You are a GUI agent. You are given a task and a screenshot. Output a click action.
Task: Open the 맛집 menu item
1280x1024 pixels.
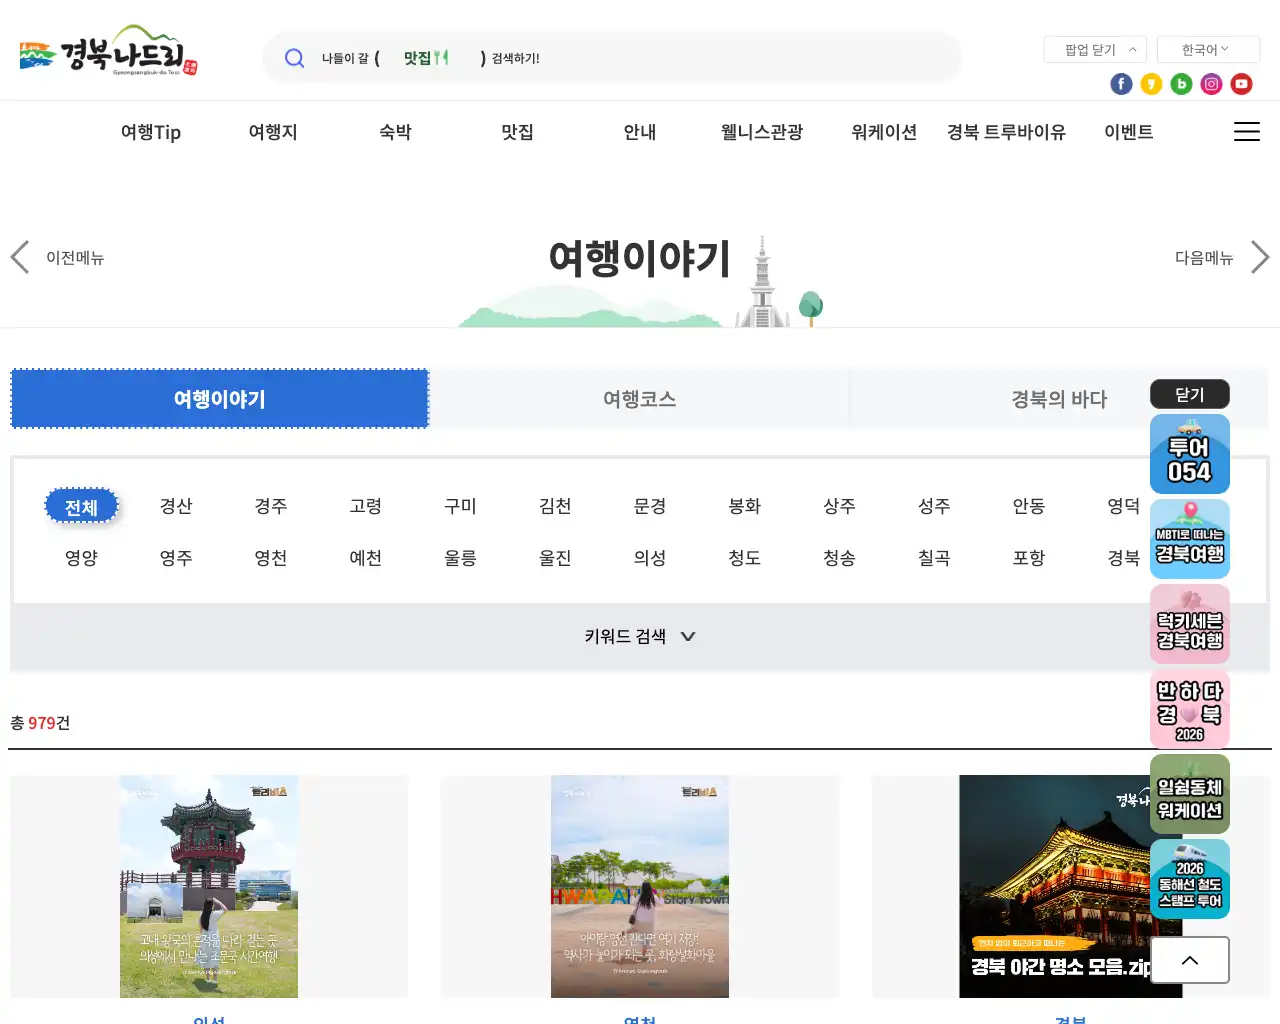tap(517, 132)
